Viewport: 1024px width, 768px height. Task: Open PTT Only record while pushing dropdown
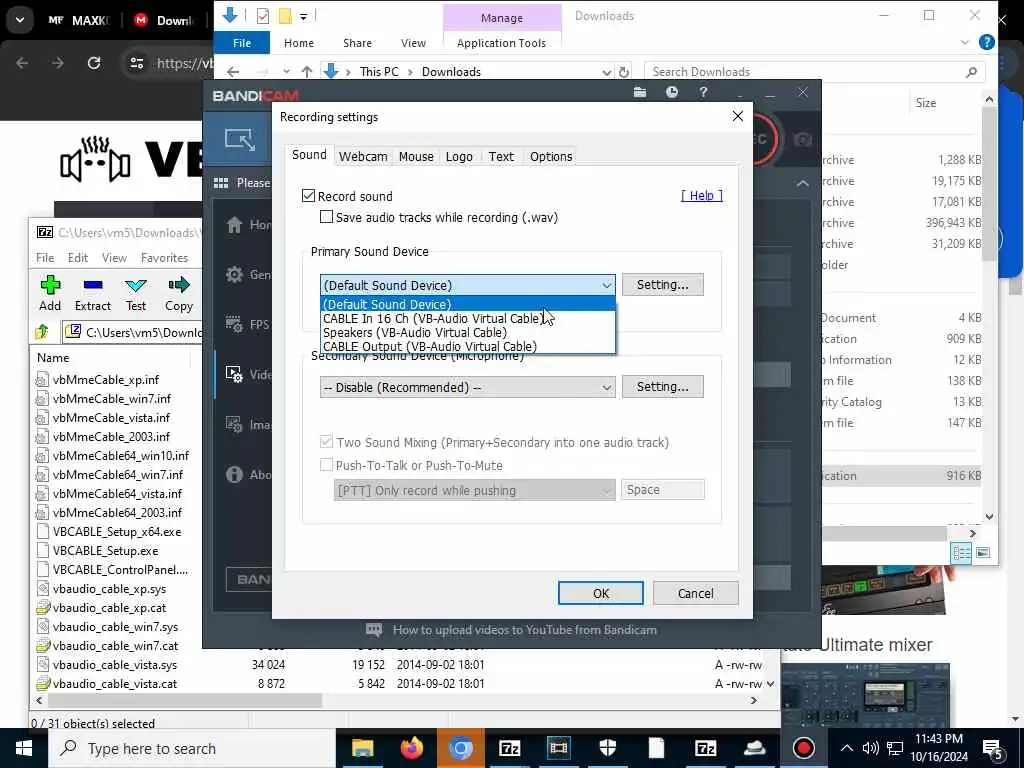point(475,490)
